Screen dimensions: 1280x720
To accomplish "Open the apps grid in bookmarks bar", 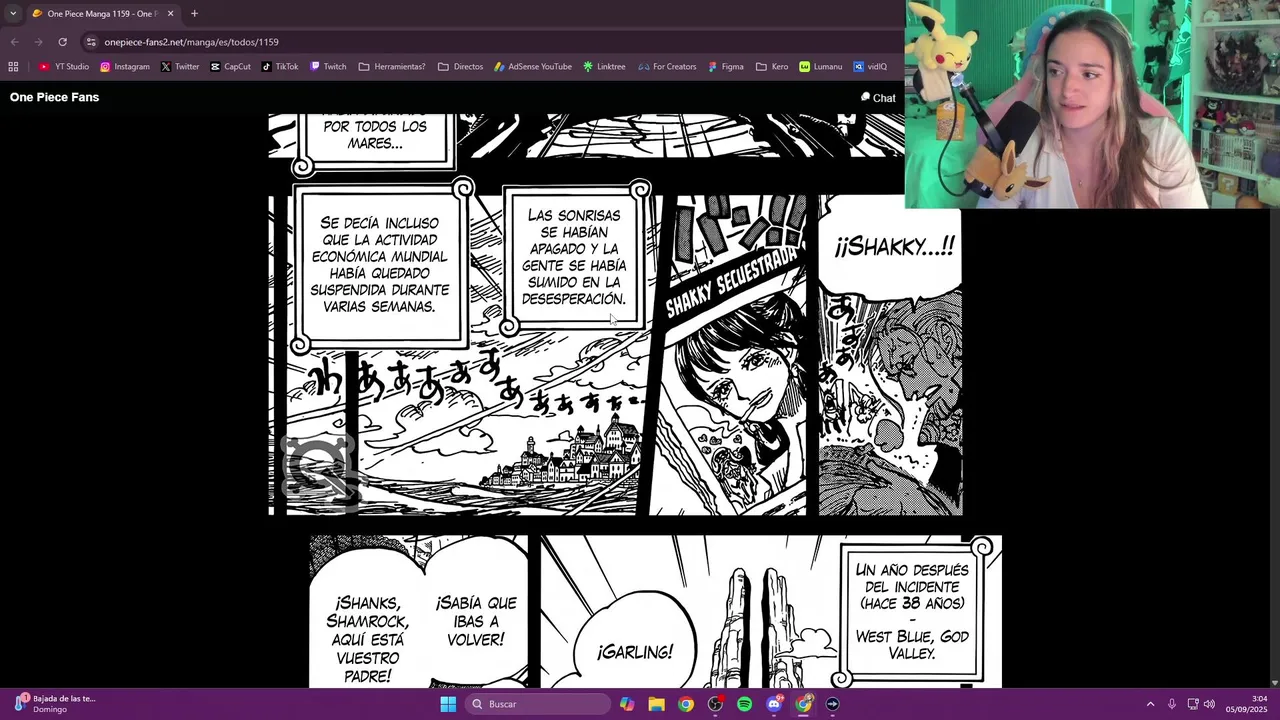I will pos(13,67).
